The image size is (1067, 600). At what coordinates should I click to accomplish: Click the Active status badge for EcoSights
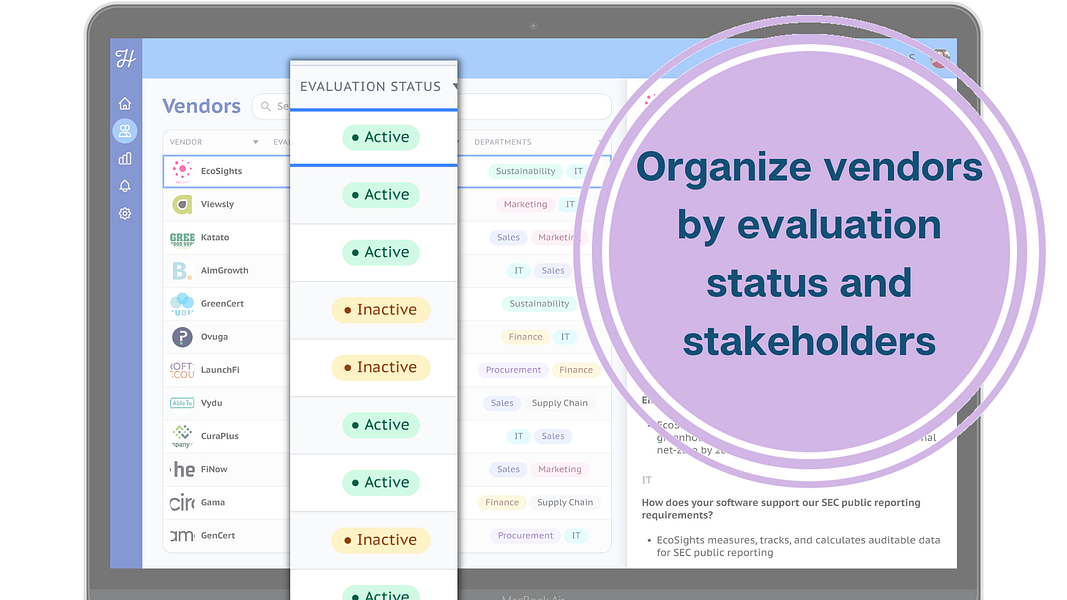[381, 137]
